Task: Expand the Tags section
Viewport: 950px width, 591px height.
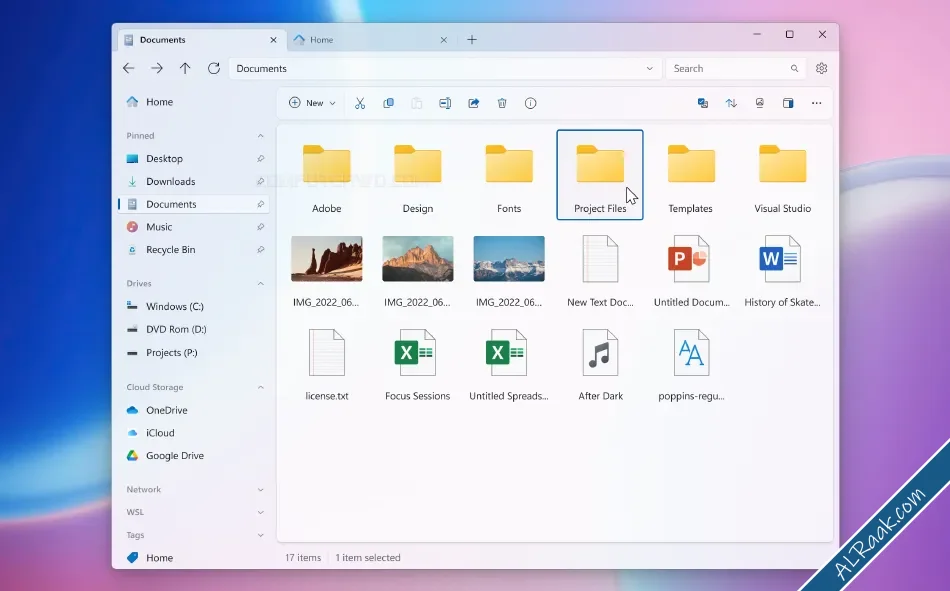Action: [261, 535]
